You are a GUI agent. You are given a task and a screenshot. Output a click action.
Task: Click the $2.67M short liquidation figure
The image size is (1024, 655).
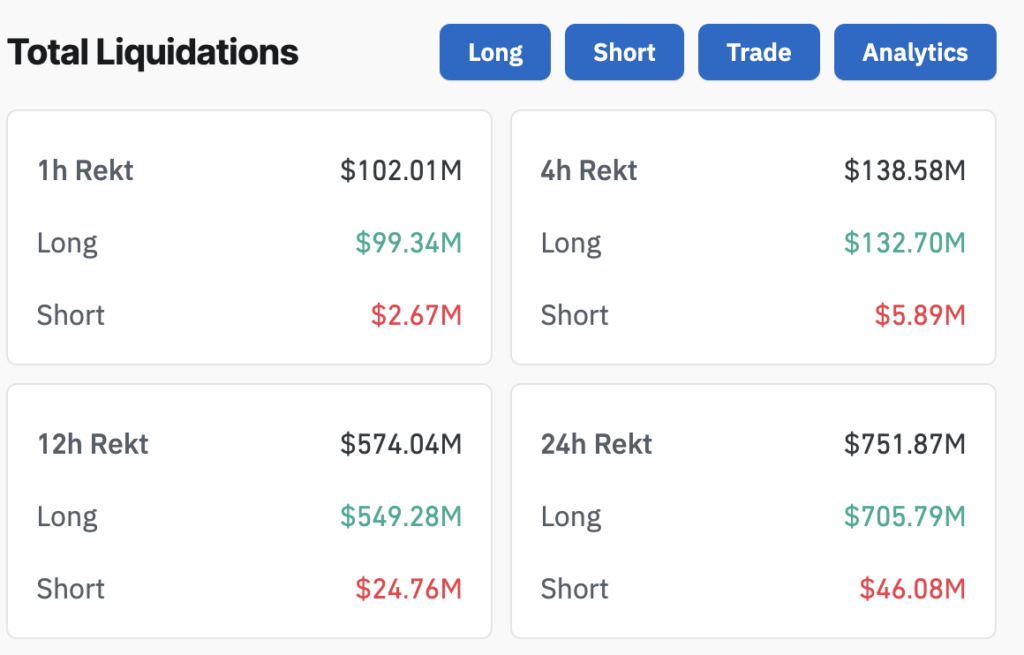(x=425, y=315)
